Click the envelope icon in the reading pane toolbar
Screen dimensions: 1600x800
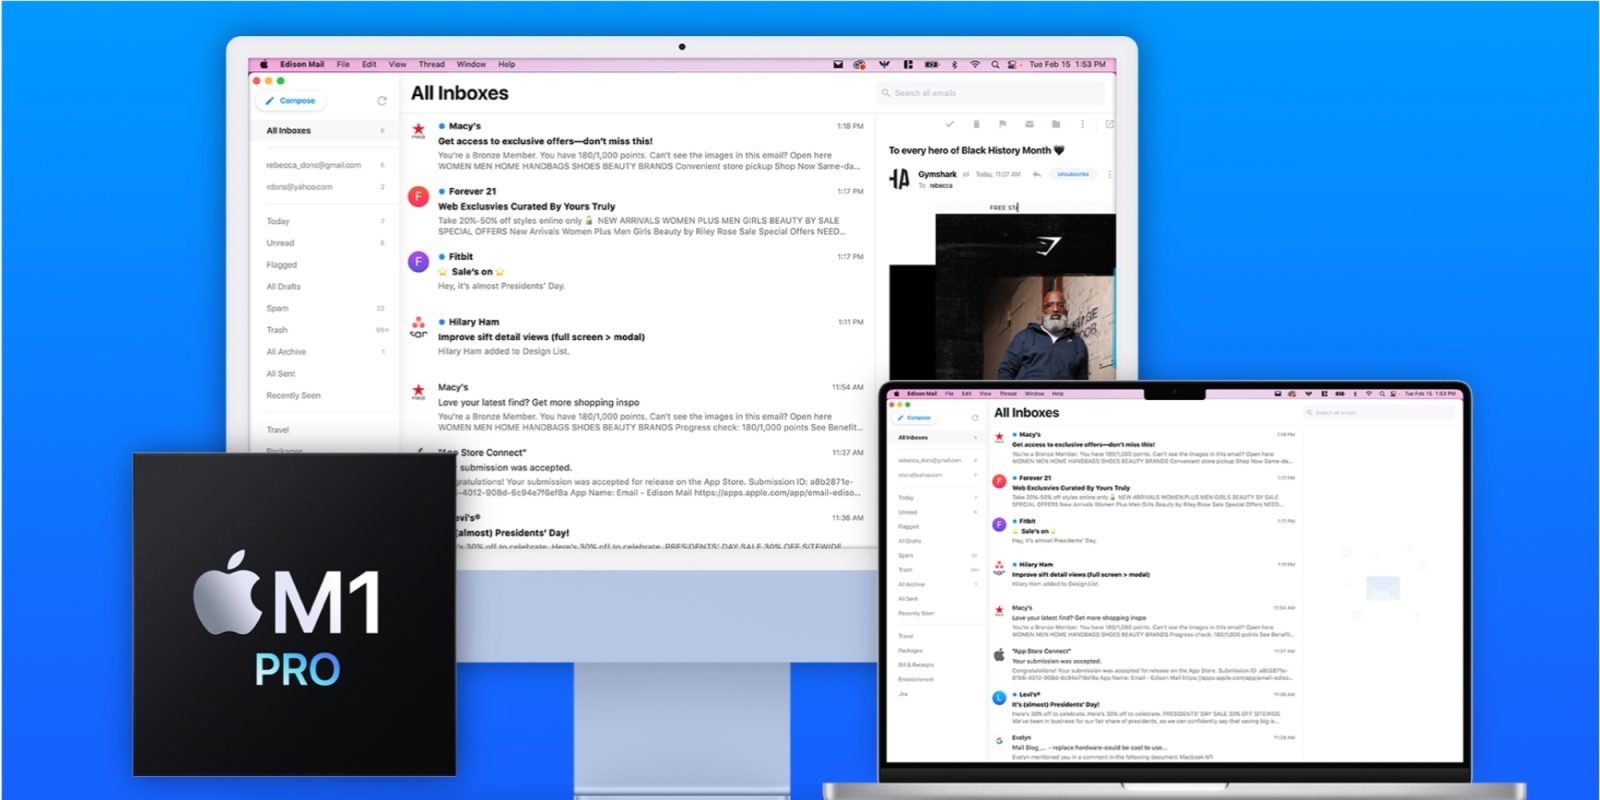click(1029, 124)
